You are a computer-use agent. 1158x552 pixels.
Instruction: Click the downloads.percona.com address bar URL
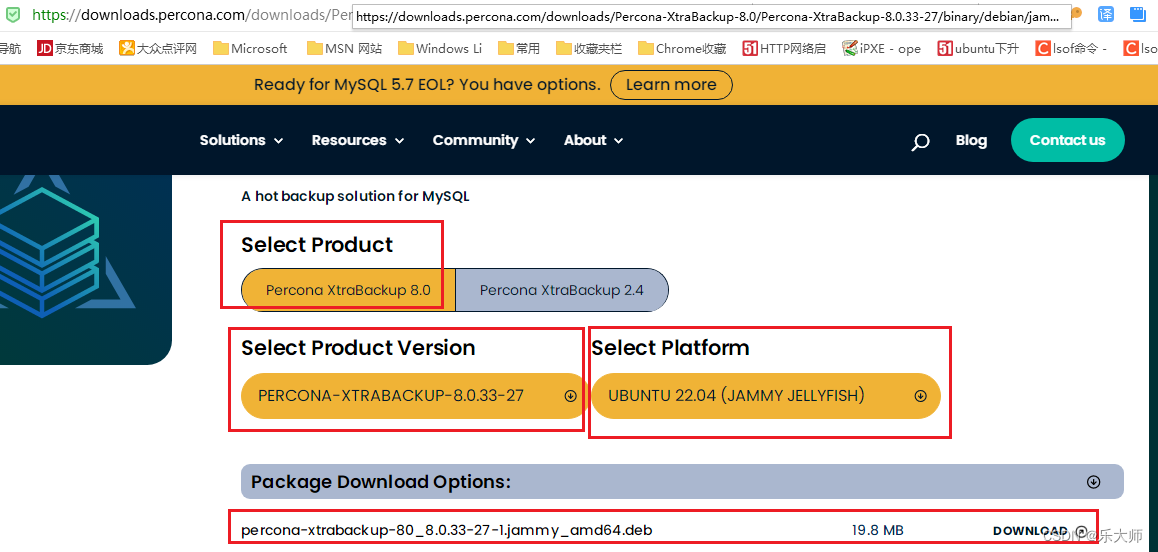point(191,15)
